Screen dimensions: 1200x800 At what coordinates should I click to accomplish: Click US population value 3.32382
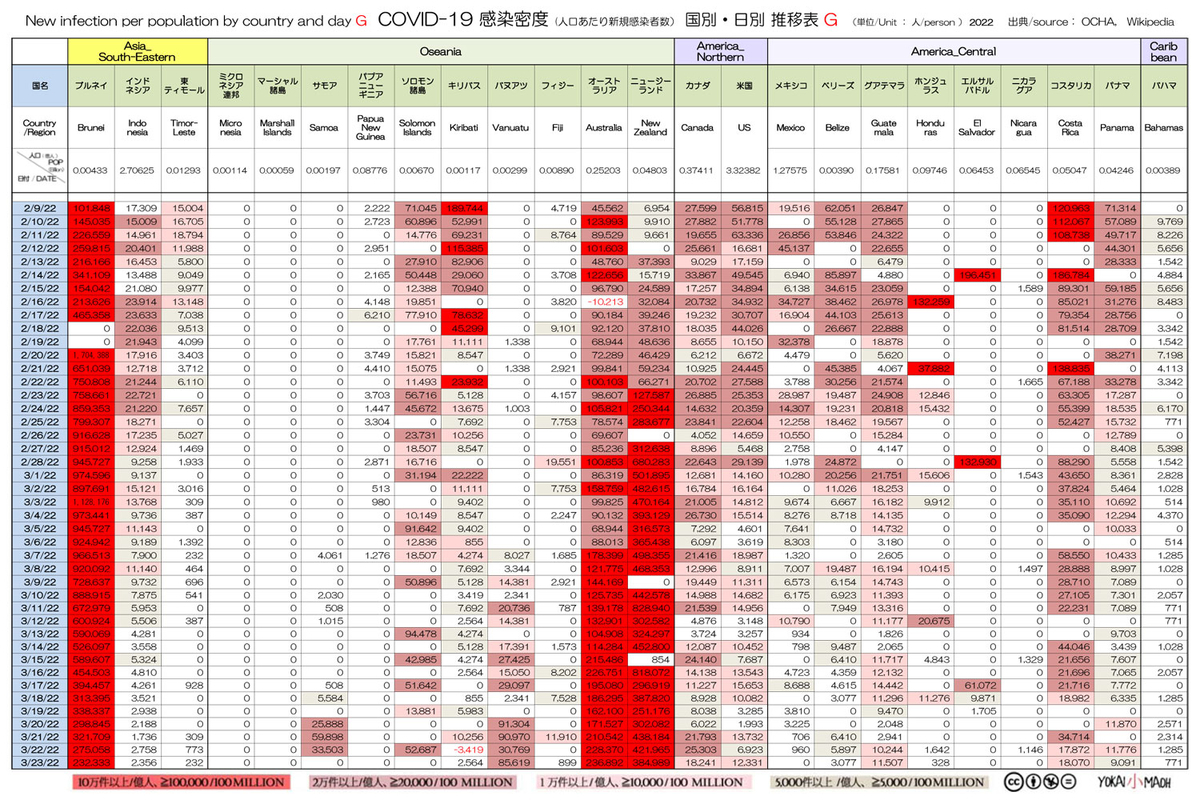pyautogui.click(x=743, y=171)
